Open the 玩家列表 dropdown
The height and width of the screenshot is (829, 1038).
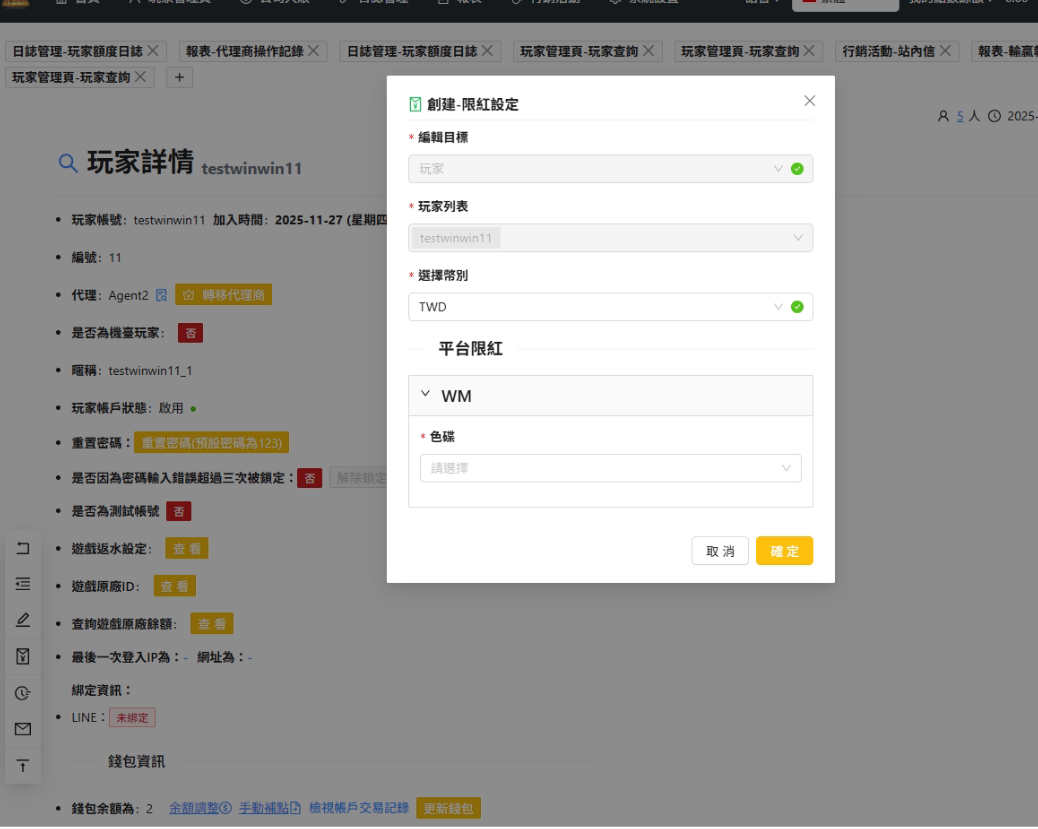610,238
